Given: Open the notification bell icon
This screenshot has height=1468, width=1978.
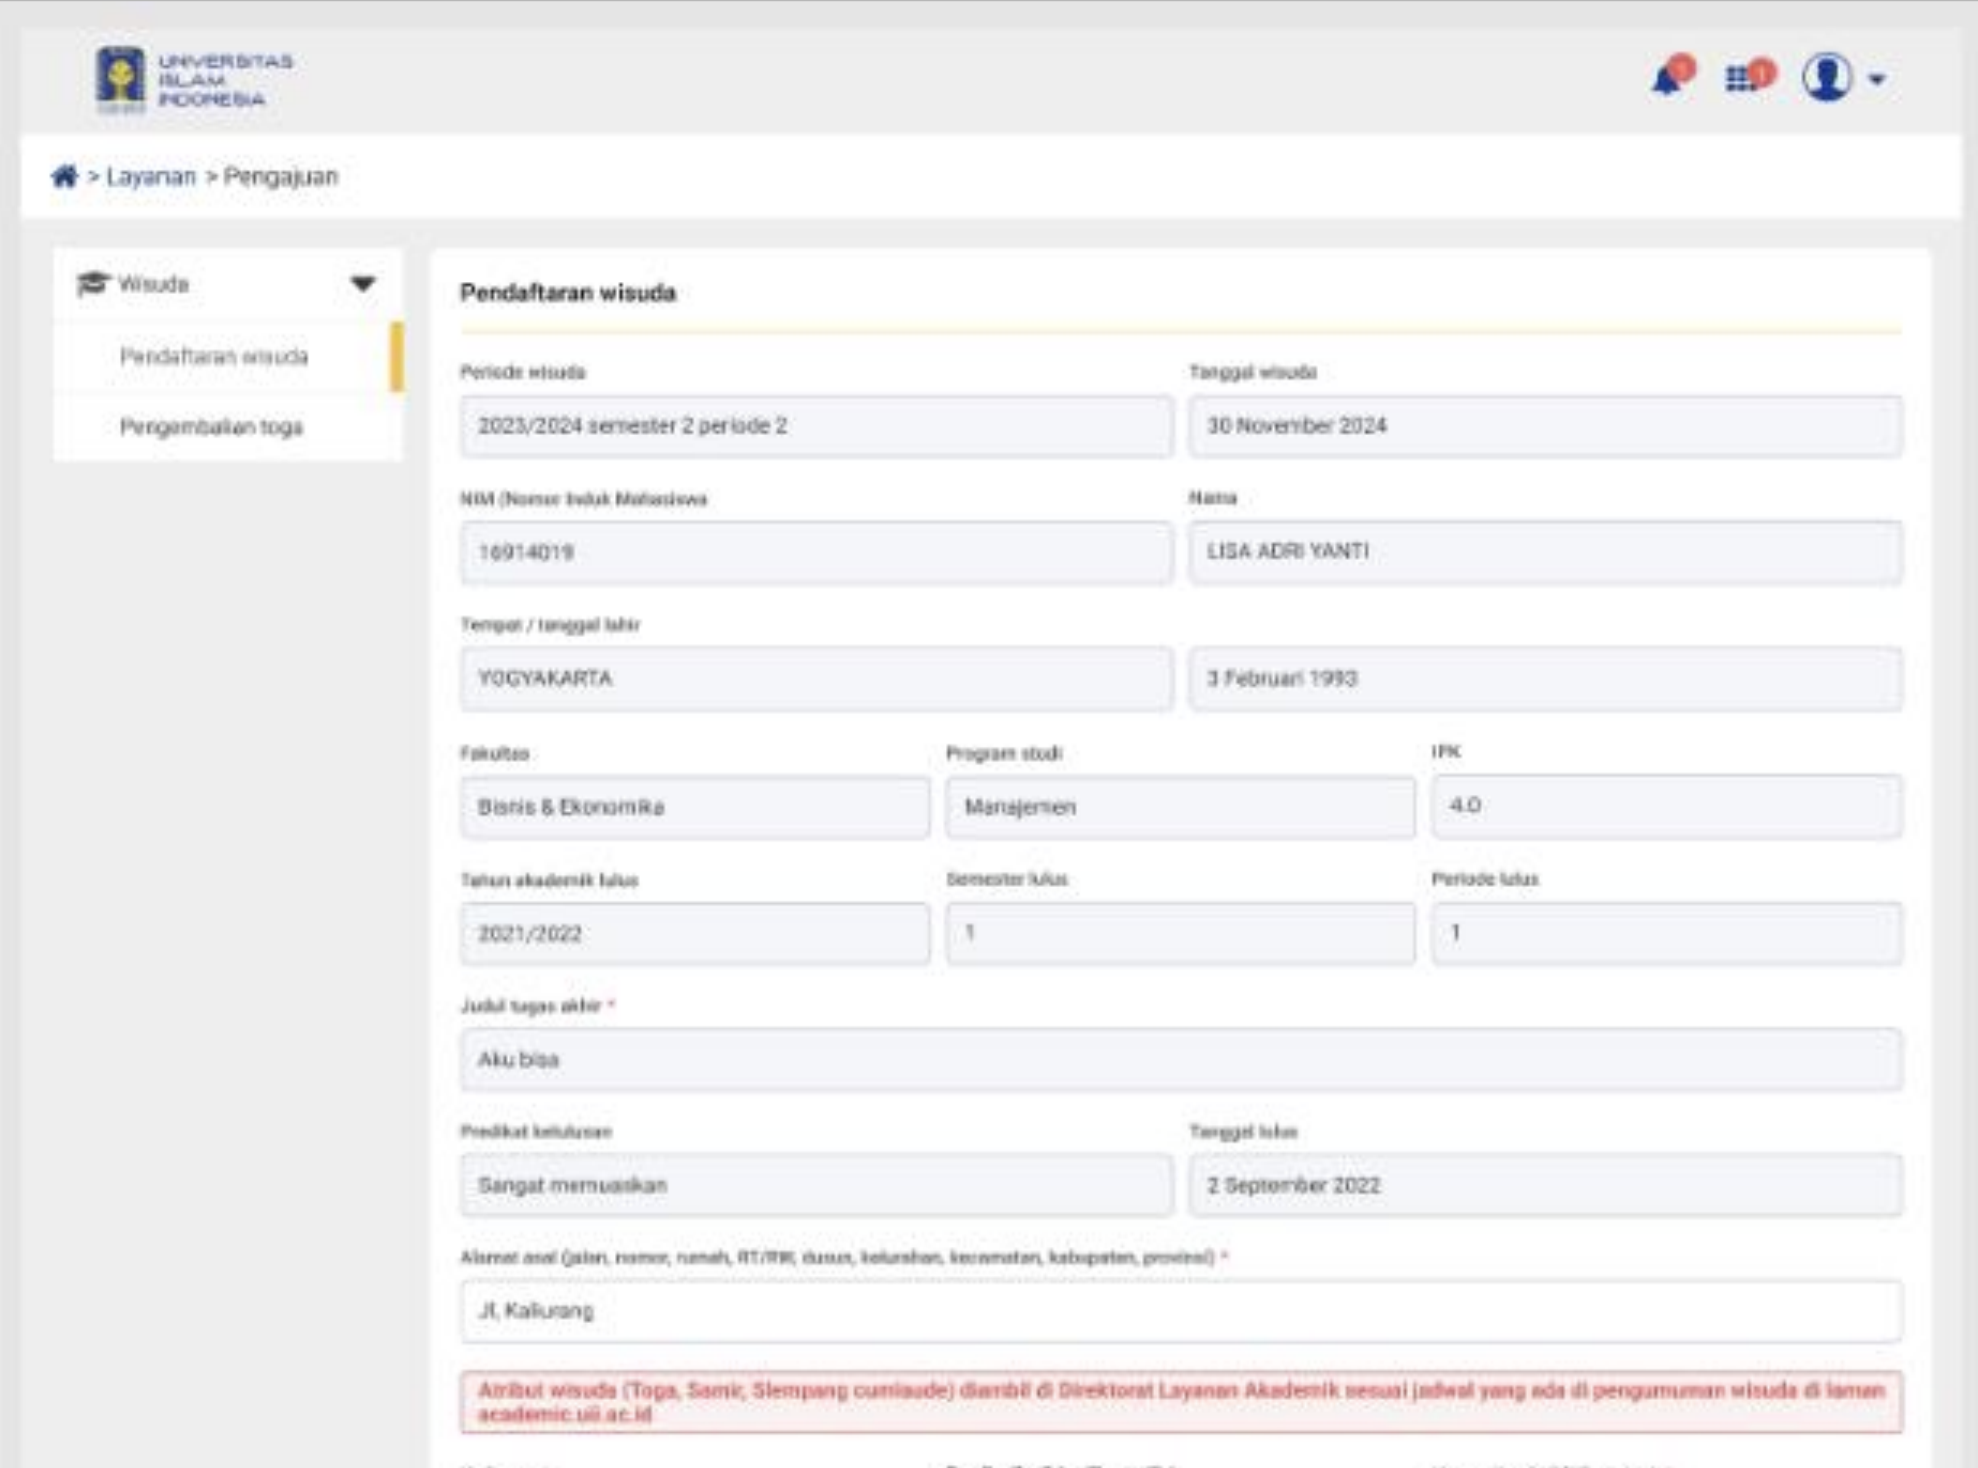Looking at the screenshot, I should (1668, 79).
